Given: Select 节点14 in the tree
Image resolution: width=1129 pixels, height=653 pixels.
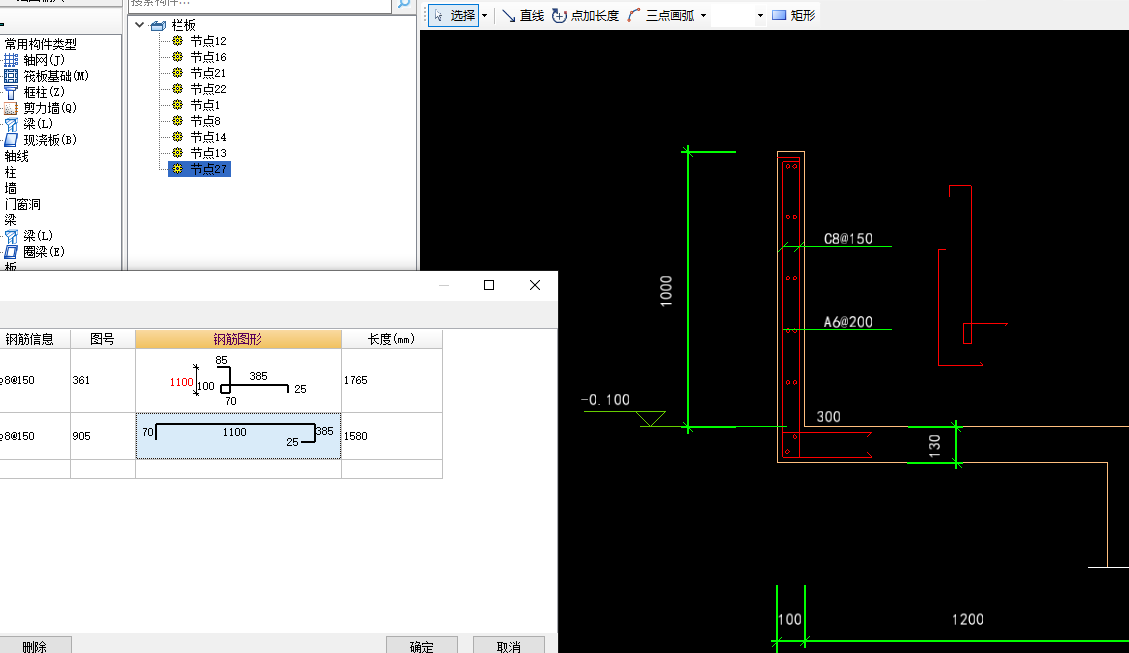Looking at the screenshot, I should 208,137.
